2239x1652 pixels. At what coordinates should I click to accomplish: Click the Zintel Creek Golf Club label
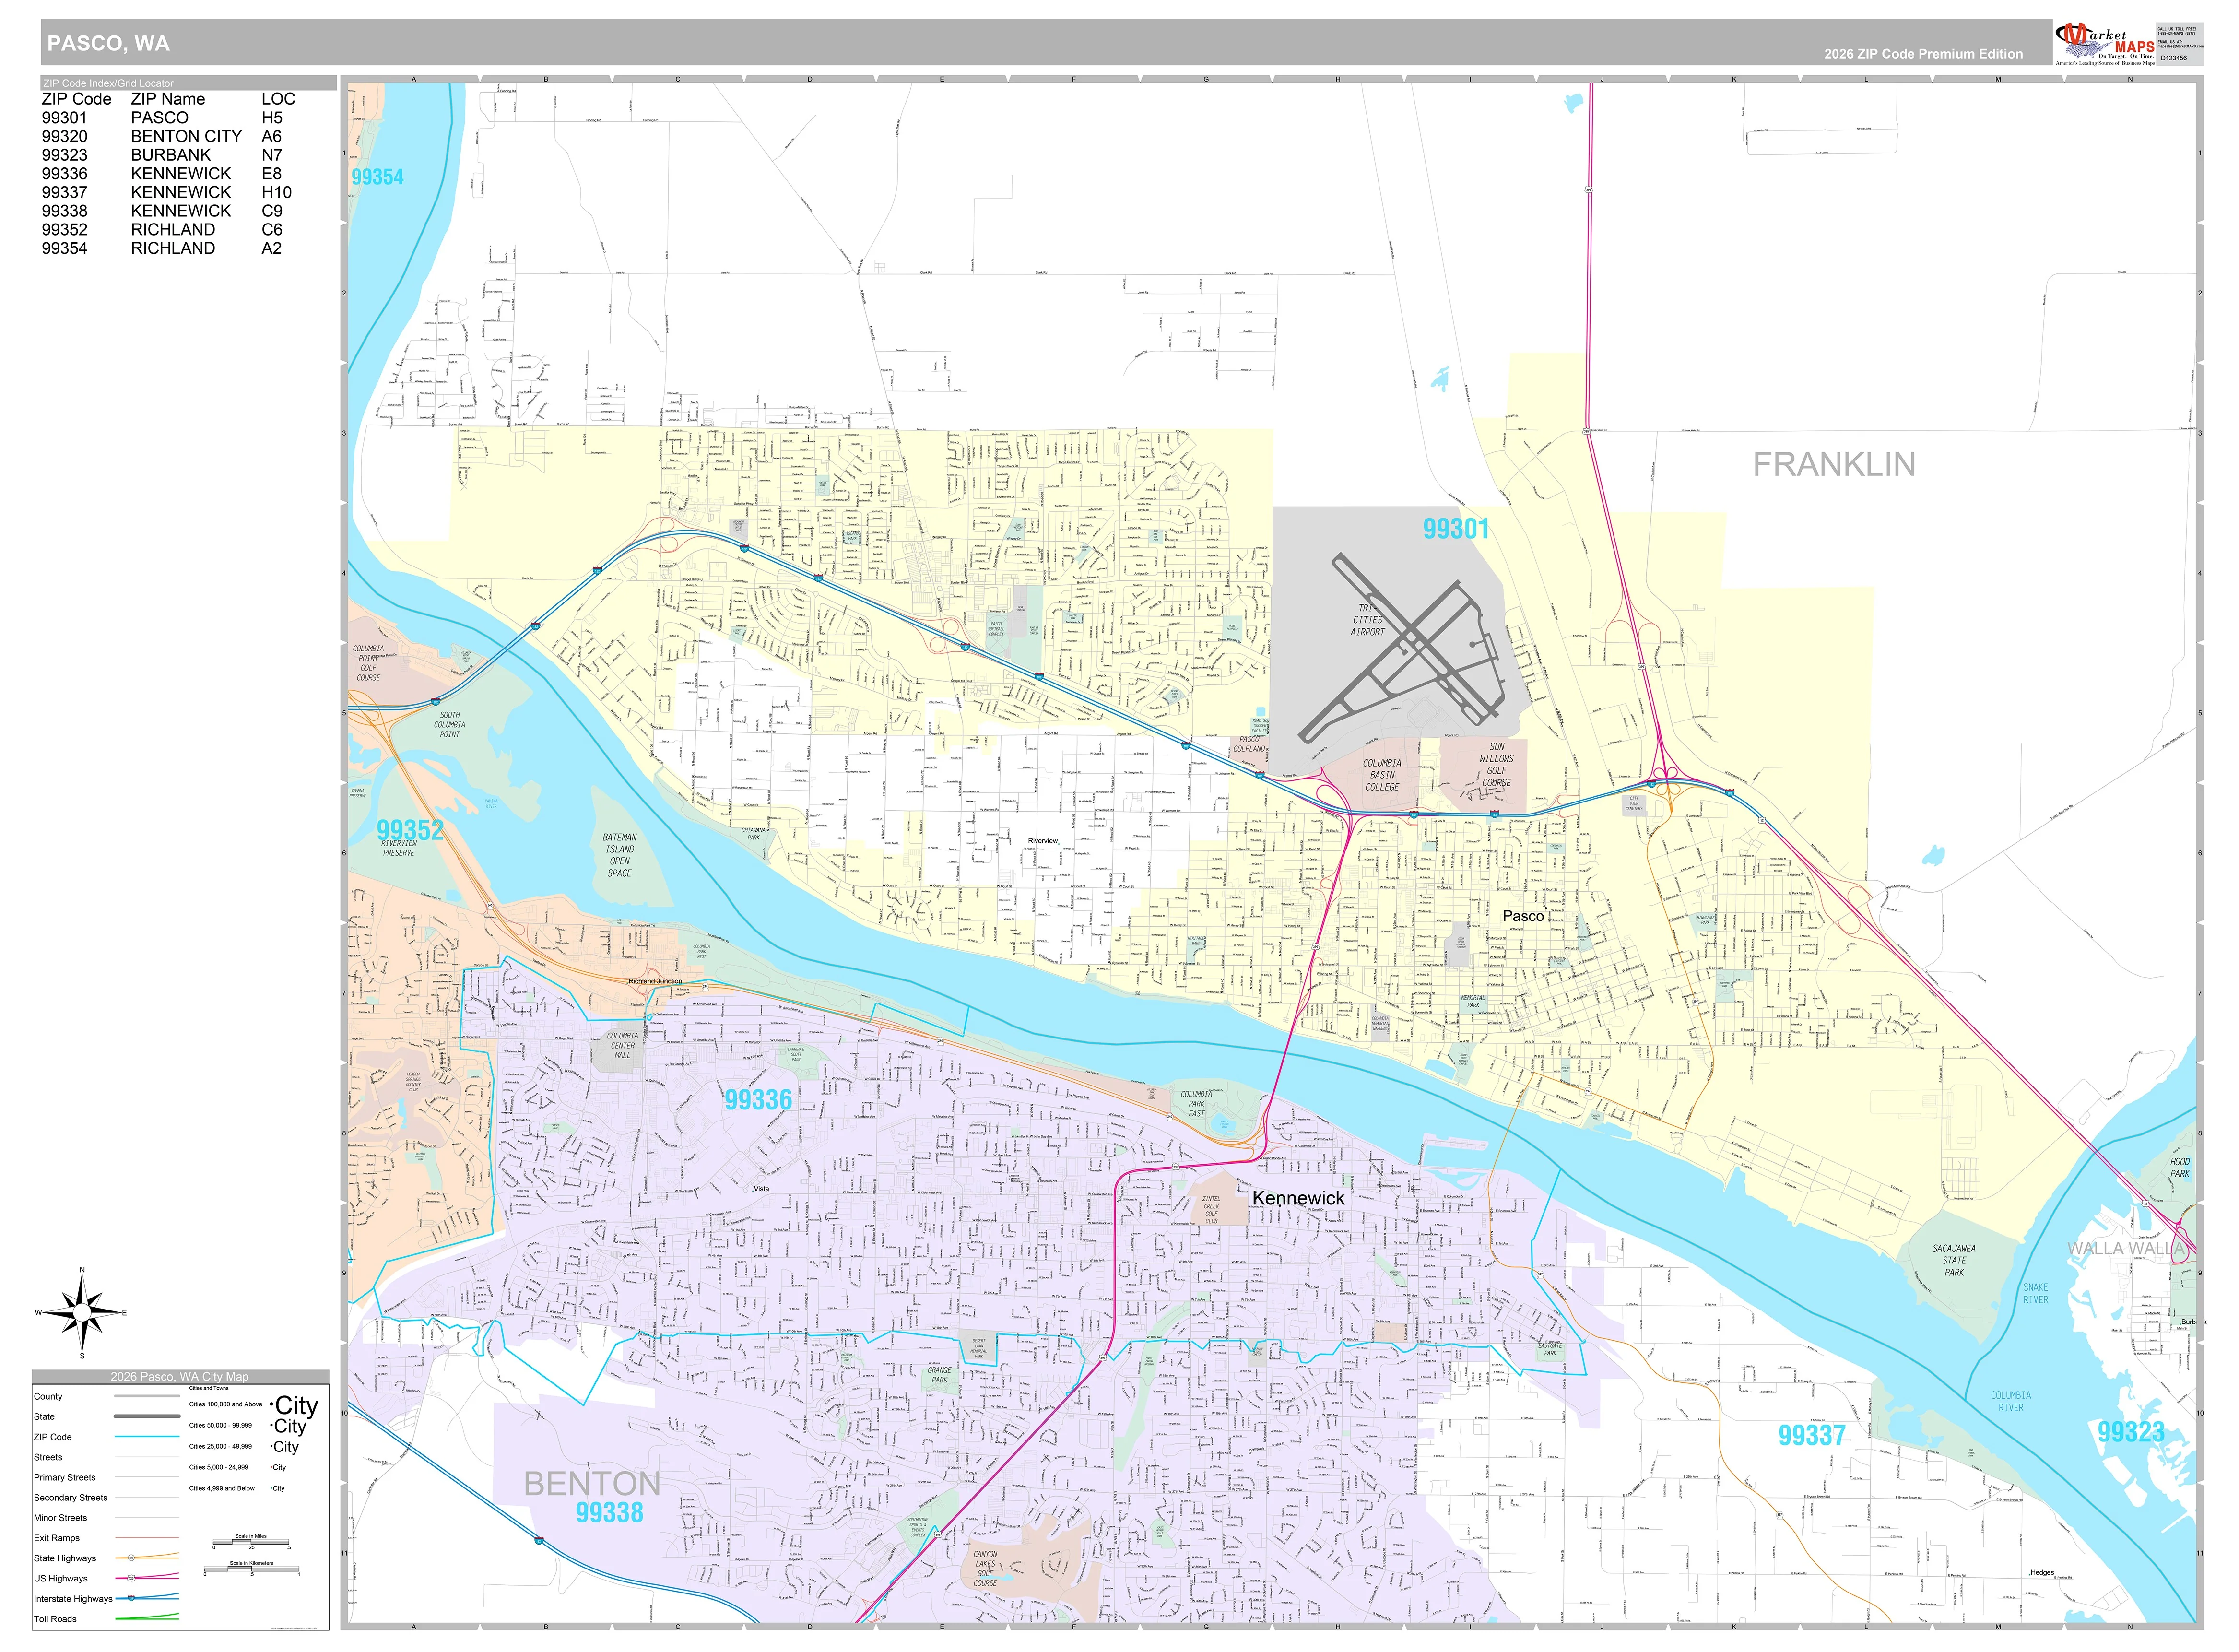point(1211,1211)
